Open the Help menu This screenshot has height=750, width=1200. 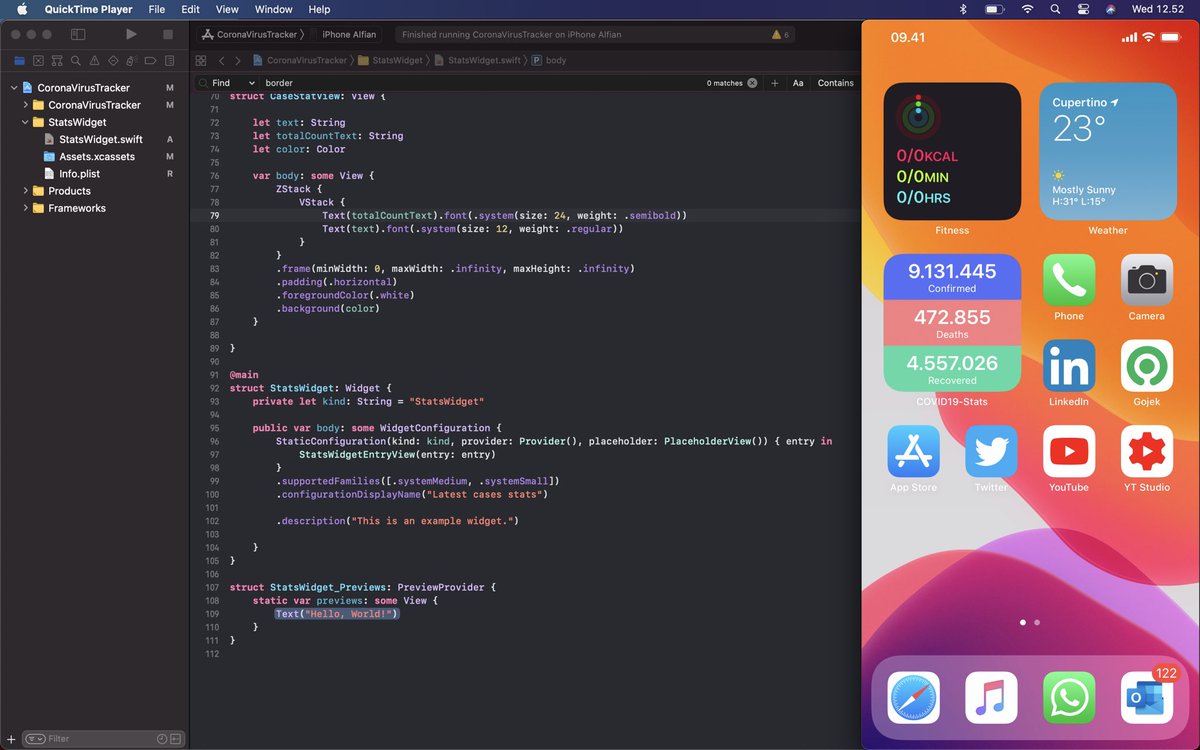tap(319, 9)
